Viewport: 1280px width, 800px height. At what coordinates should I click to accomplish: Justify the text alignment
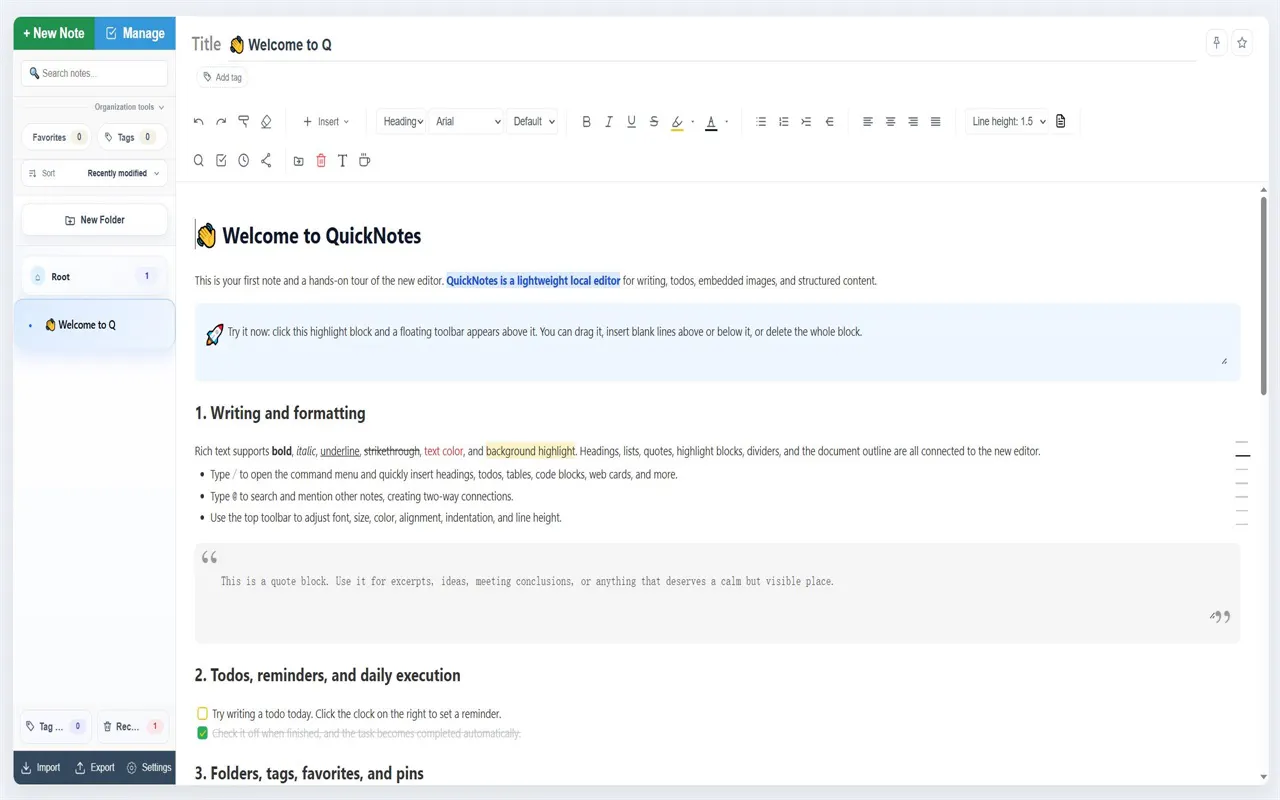click(x=936, y=122)
